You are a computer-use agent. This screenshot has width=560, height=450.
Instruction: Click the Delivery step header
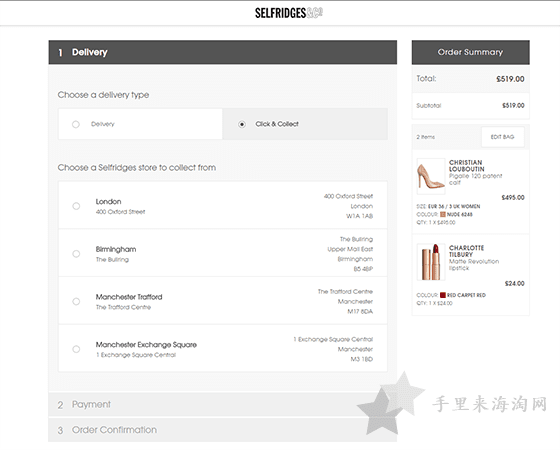coord(222,52)
